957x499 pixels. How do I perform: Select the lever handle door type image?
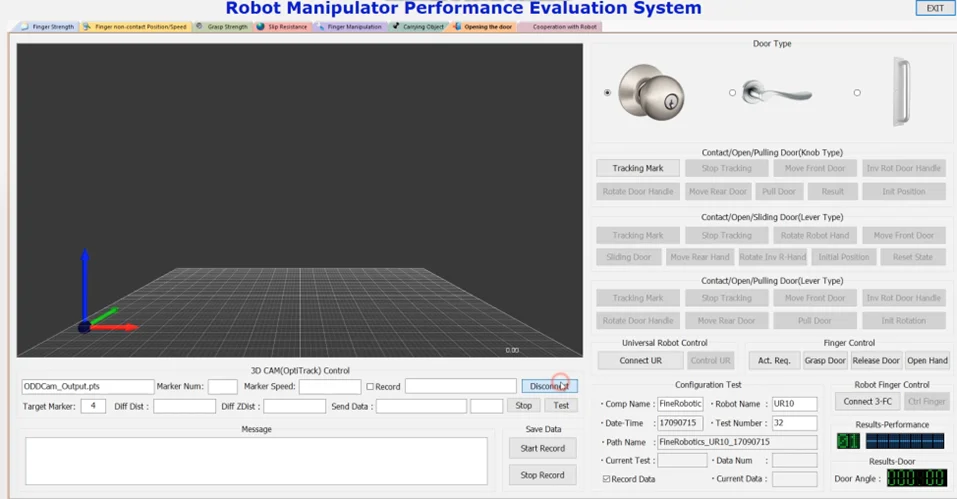click(777, 93)
